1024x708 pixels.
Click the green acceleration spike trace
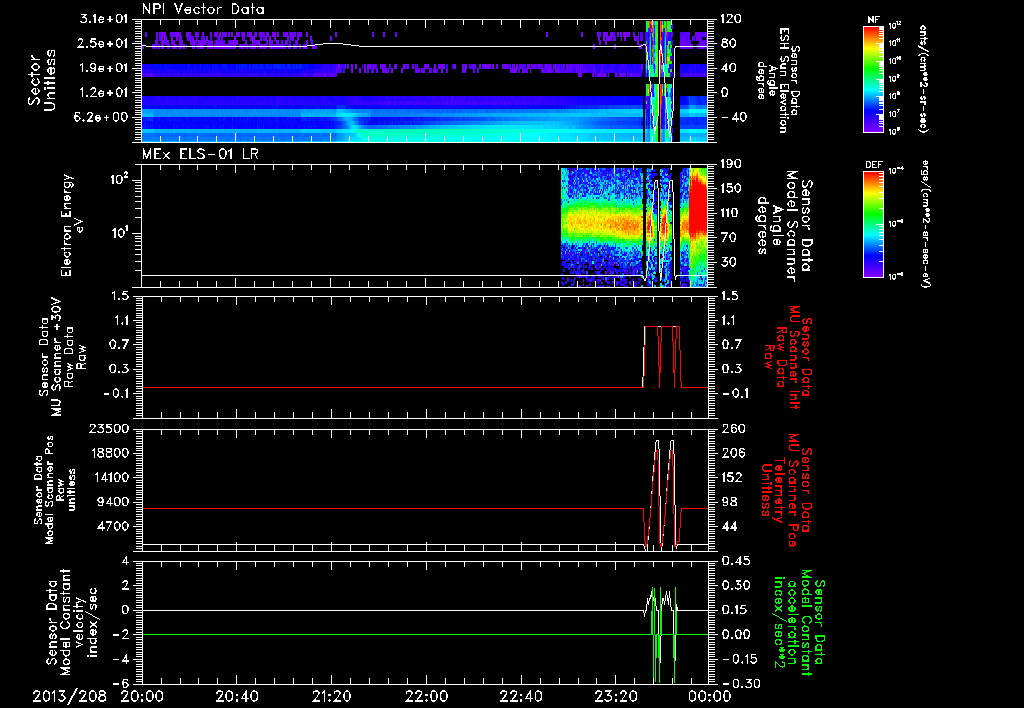(x=663, y=634)
